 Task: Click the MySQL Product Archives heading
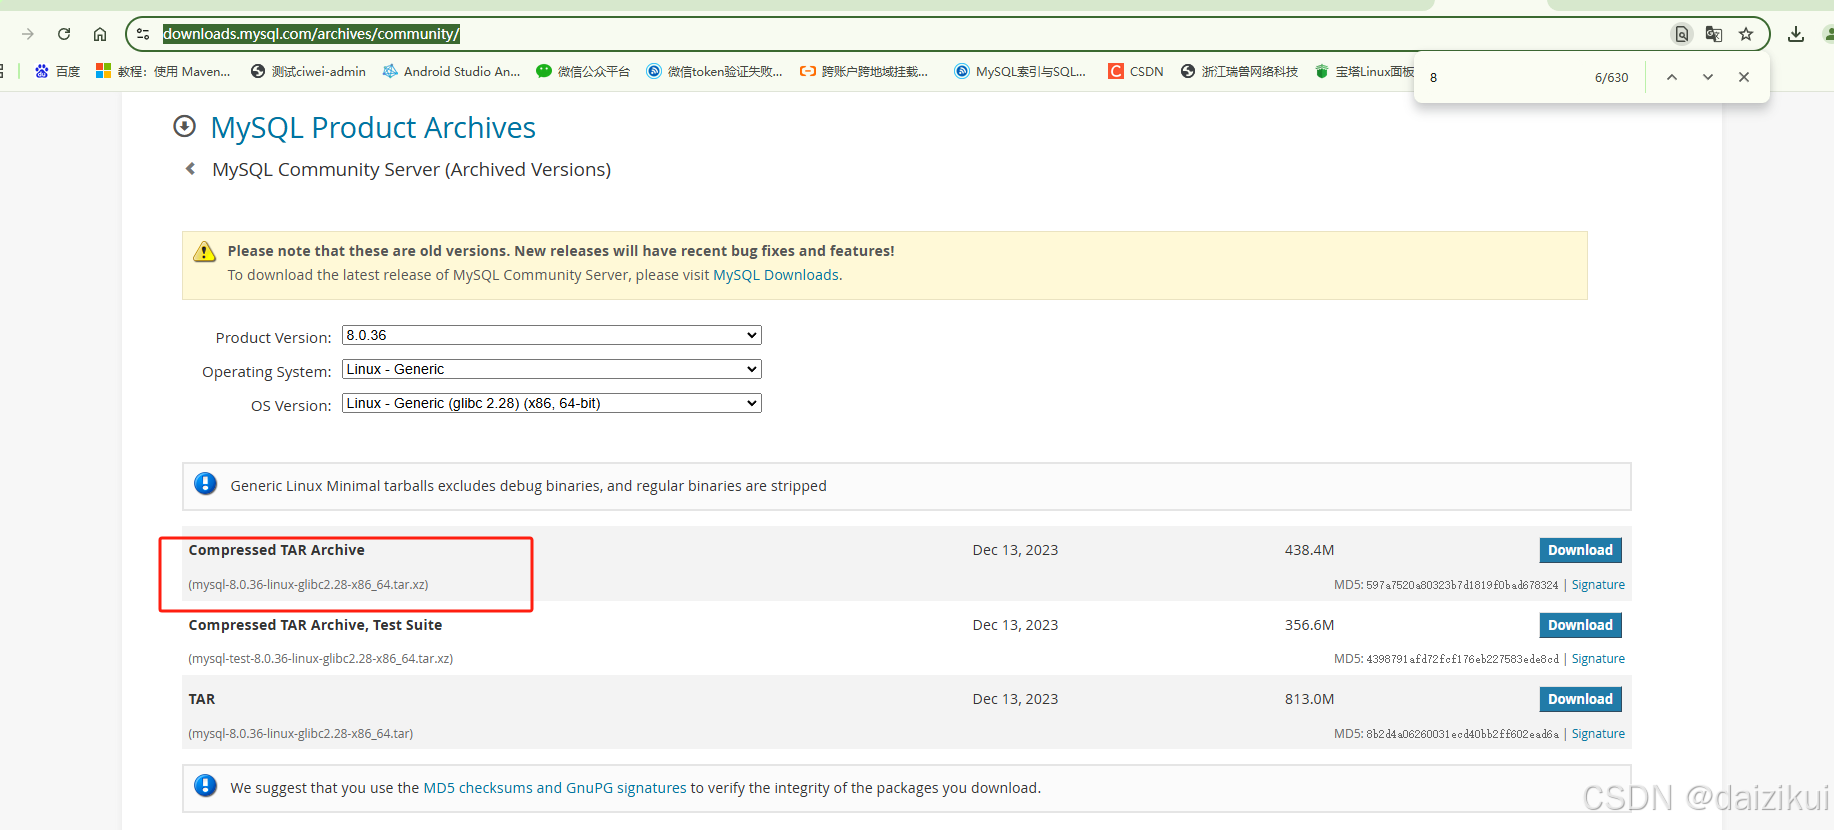tap(373, 128)
